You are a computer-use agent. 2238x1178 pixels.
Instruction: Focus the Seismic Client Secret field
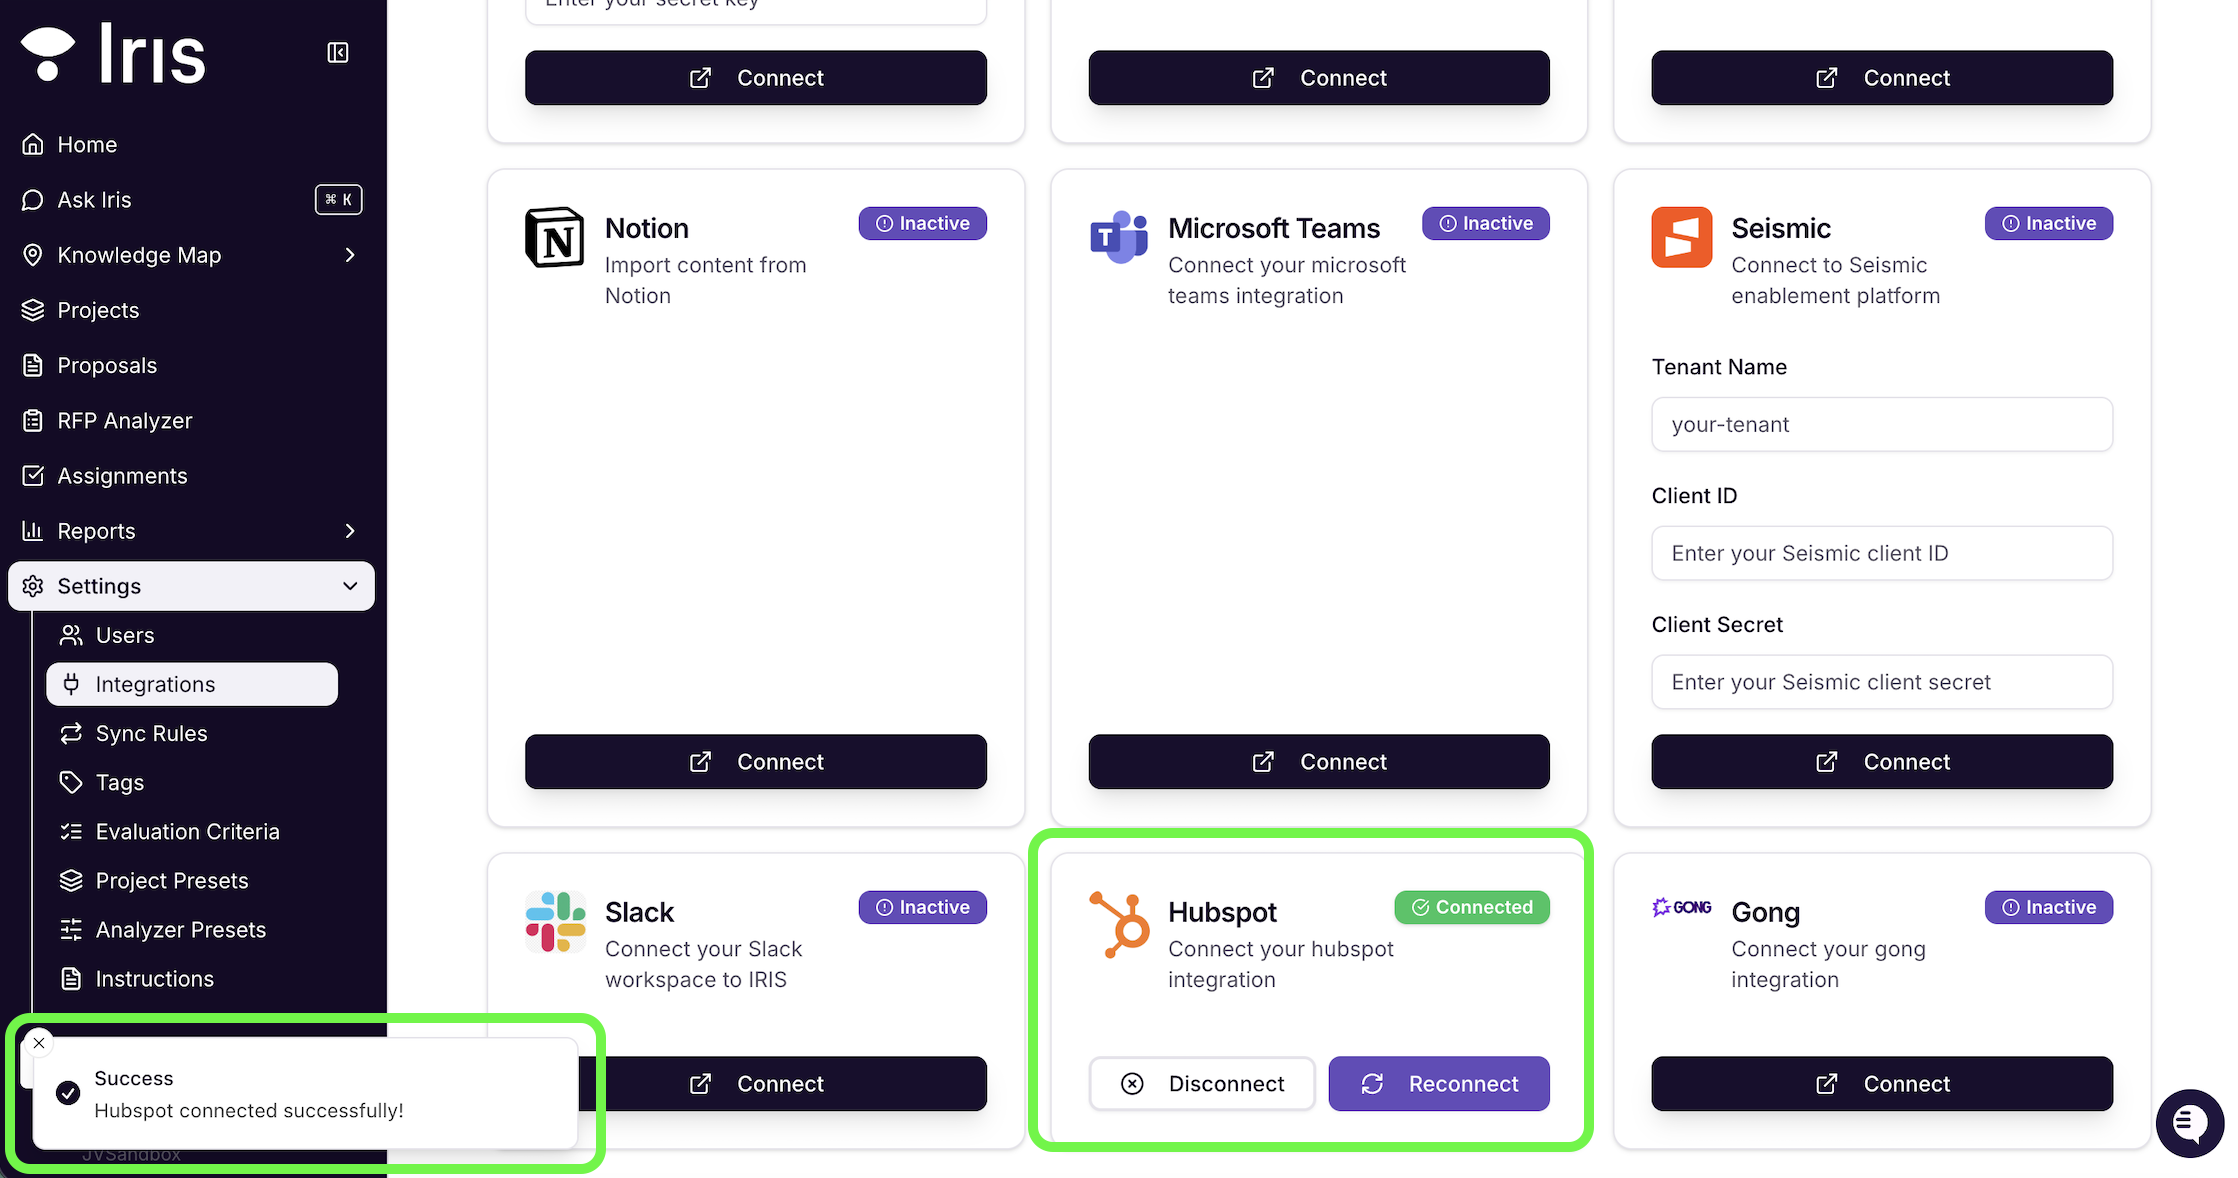point(1882,682)
